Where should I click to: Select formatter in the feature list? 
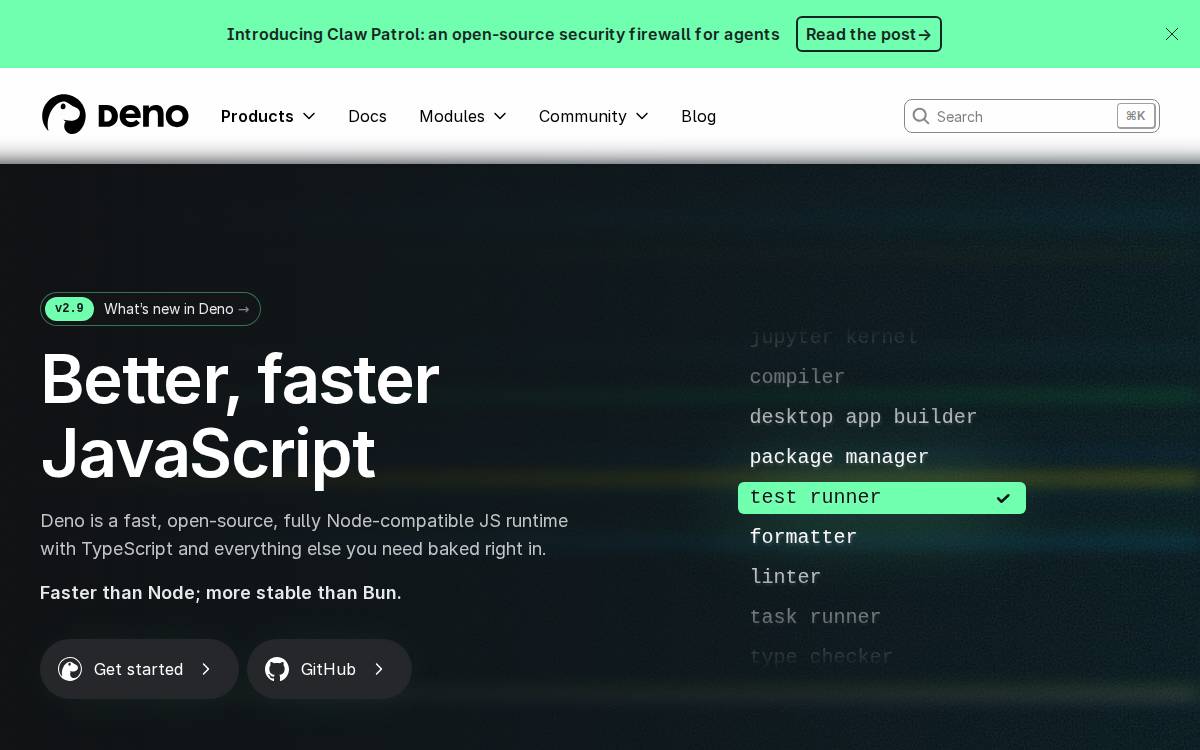(803, 537)
